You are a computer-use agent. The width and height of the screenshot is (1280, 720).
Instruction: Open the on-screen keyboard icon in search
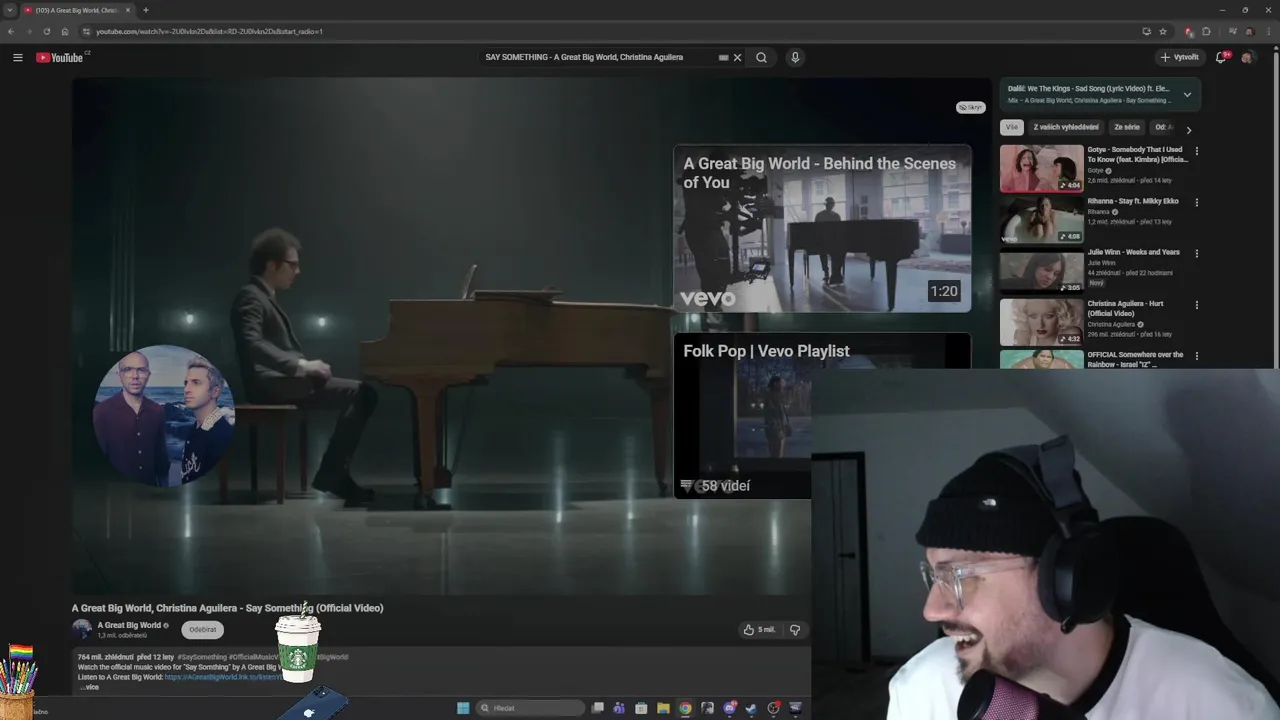pos(723,58)
